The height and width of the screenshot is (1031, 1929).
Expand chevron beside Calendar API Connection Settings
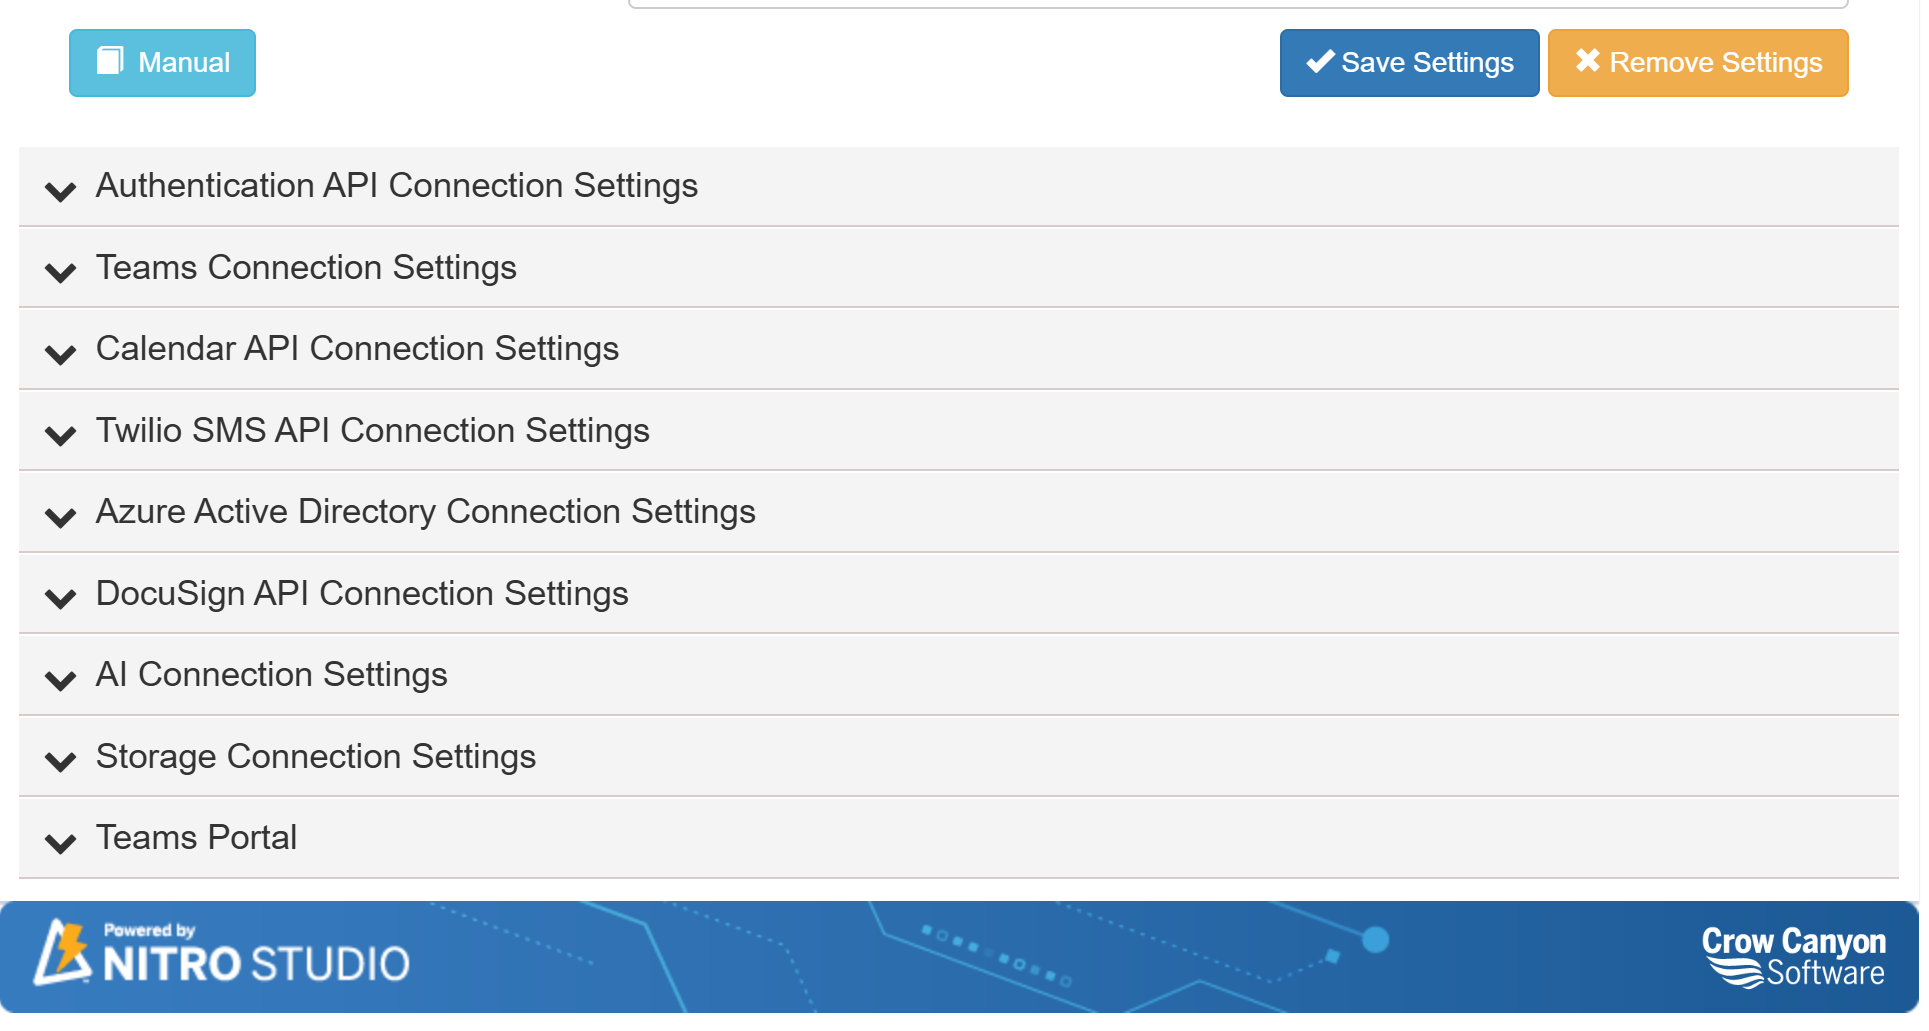coord(61,353)
